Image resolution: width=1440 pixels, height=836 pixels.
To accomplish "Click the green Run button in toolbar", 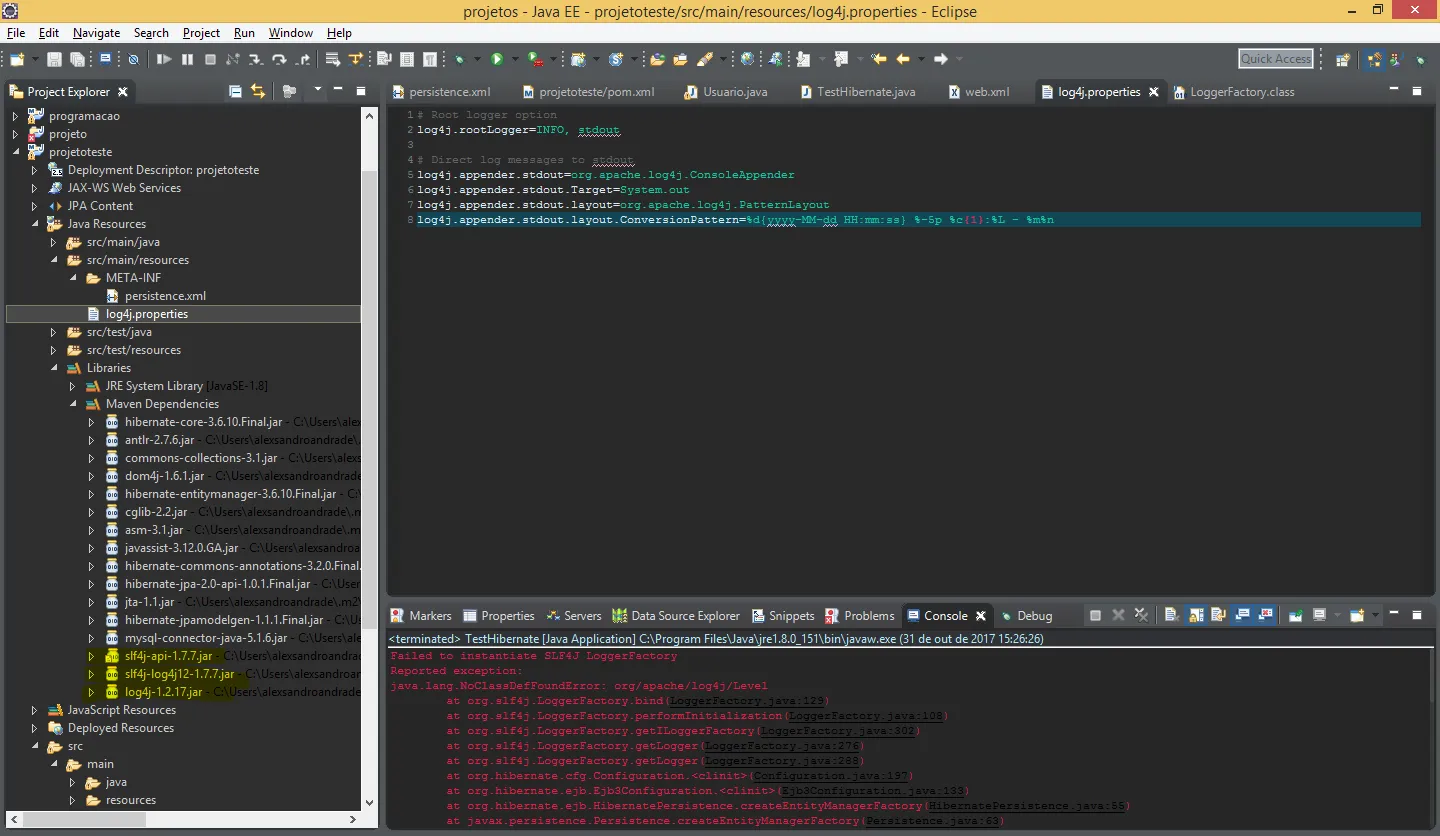I will pyautogui.click(x=496, y=60).
